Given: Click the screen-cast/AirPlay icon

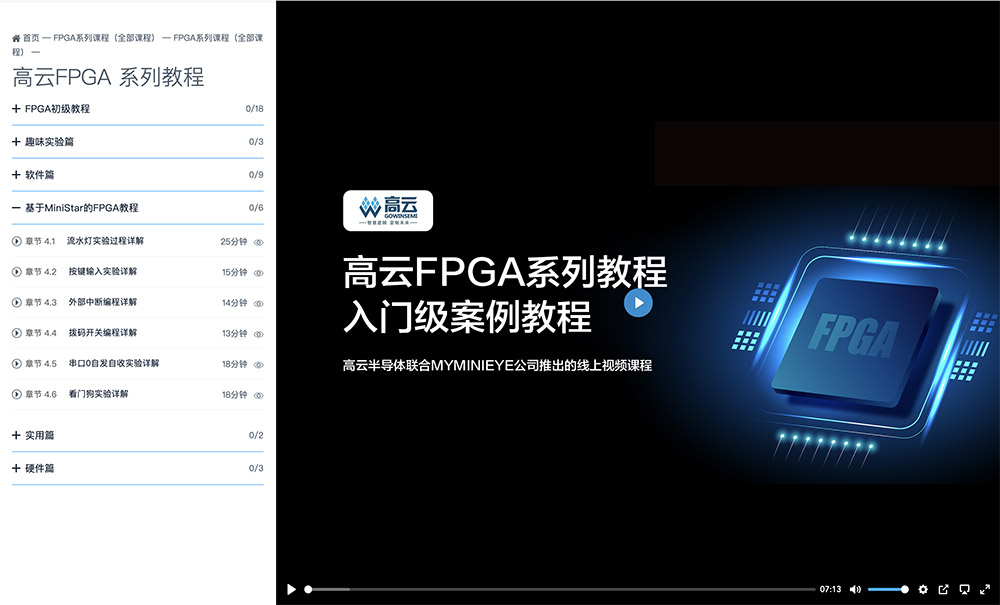Looking at the screenshot, I should point(965,589).
